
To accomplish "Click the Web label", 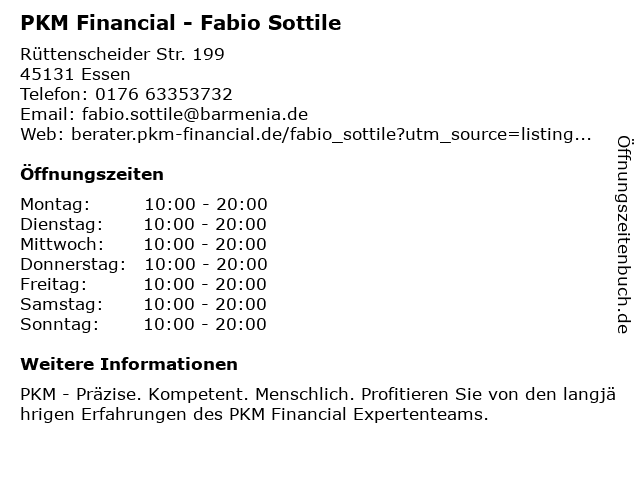I will pyautogui.click(x=42, y=134).
